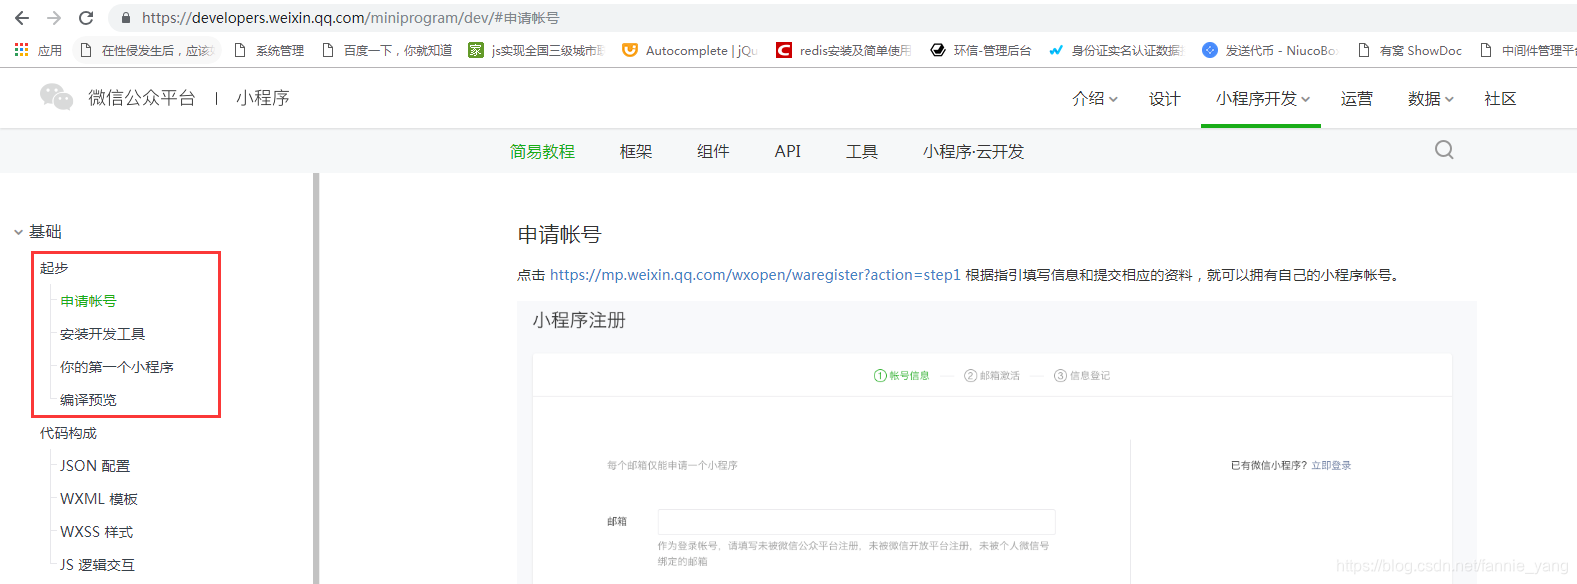This screenshot has width=1577, height=584.
Task: Click the 邮箱 input field in the registration image
Action: click(856, 522)
